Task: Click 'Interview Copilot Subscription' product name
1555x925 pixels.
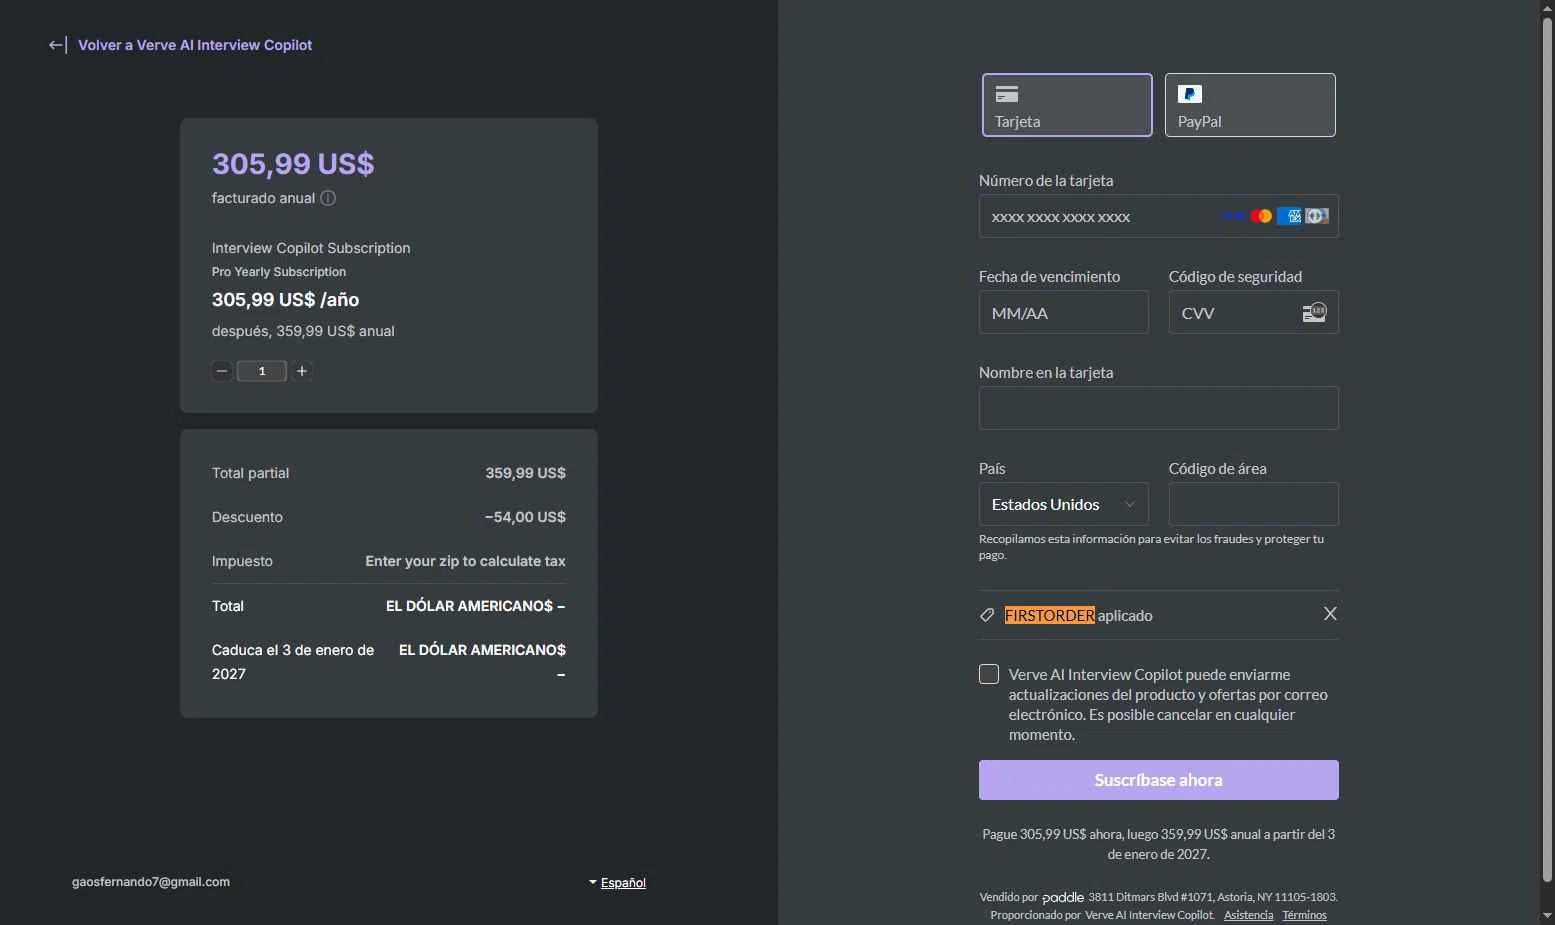Action: point(311,248)
